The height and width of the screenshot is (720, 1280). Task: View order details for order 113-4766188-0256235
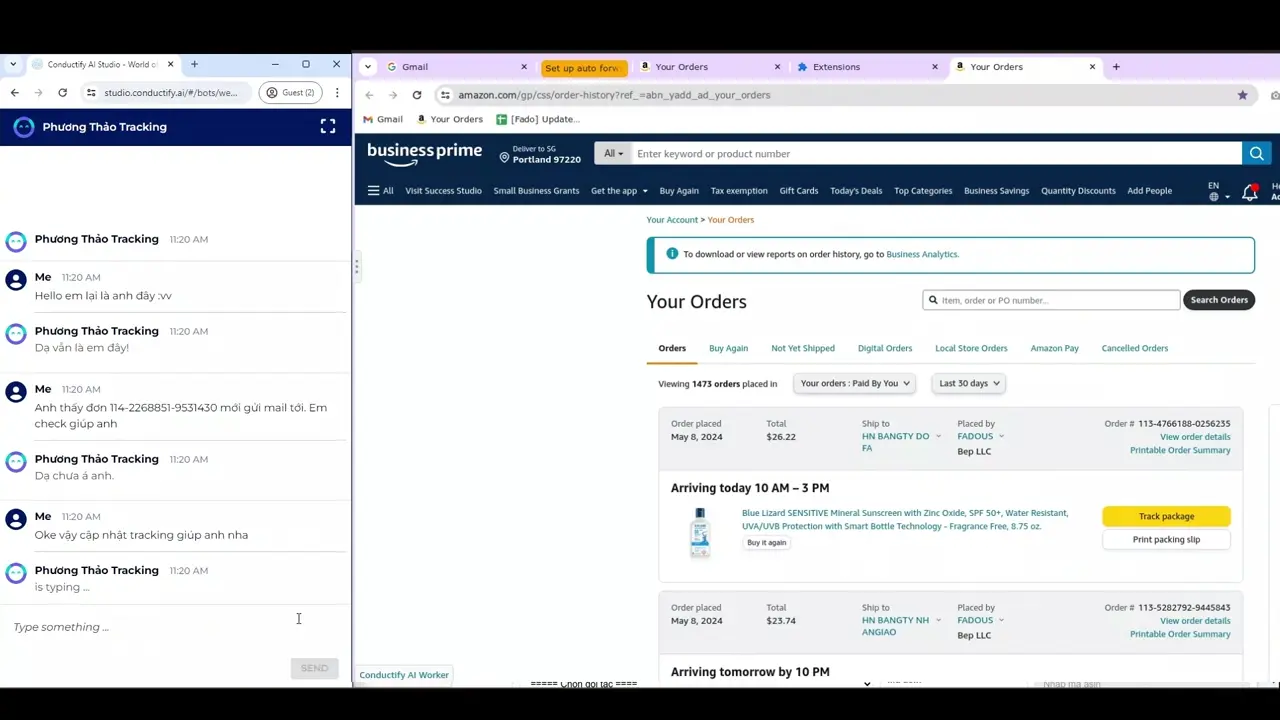[x=1195, y=437]
